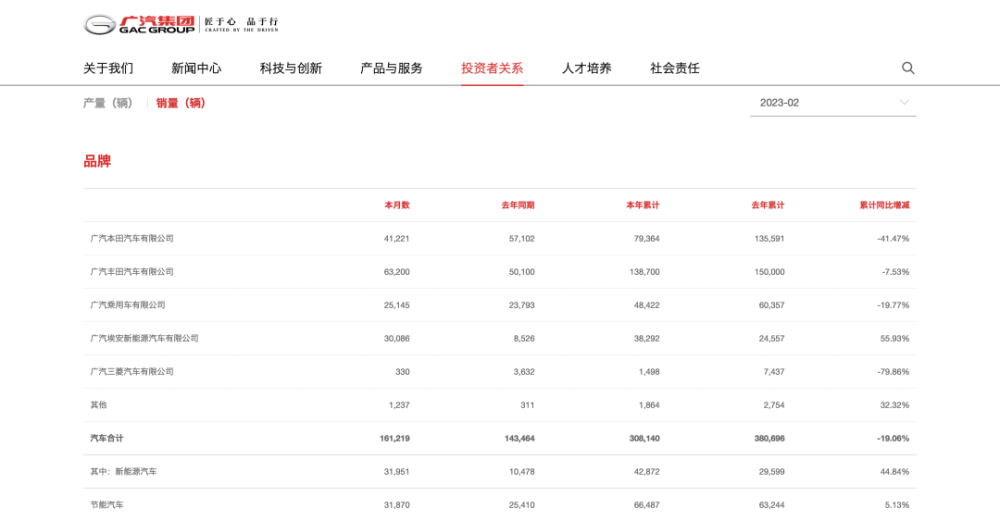
Task: Open the 2023-02 month dropdown
Action: [833, 103]
